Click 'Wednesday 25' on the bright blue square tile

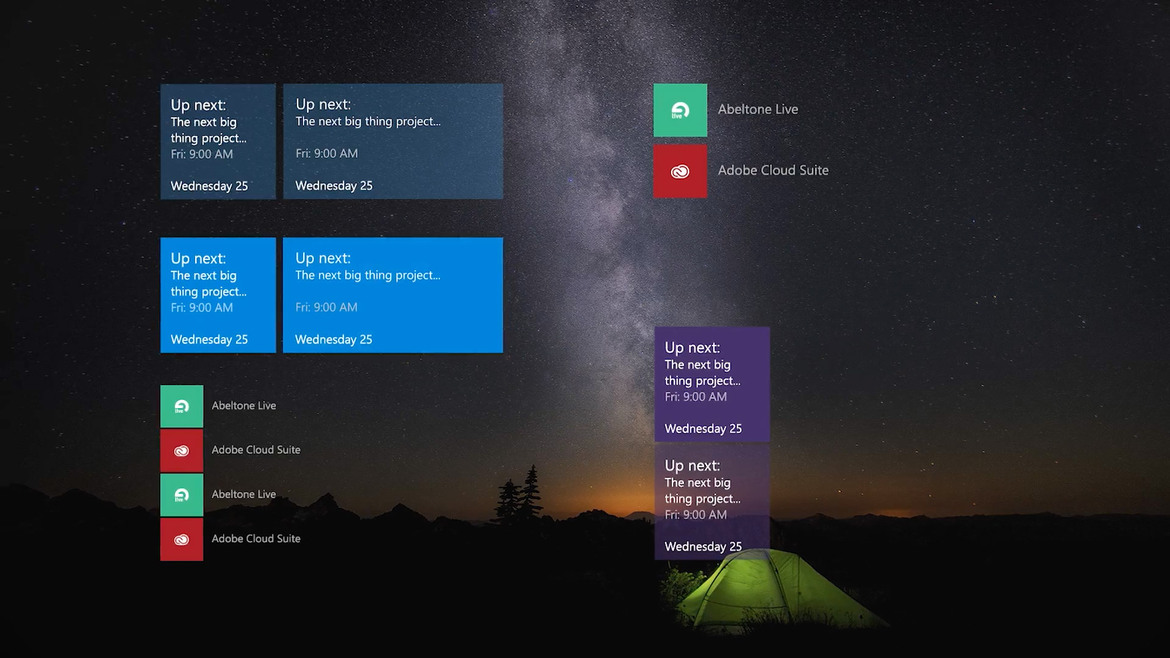pyautogui.click(x=209, y=339)
